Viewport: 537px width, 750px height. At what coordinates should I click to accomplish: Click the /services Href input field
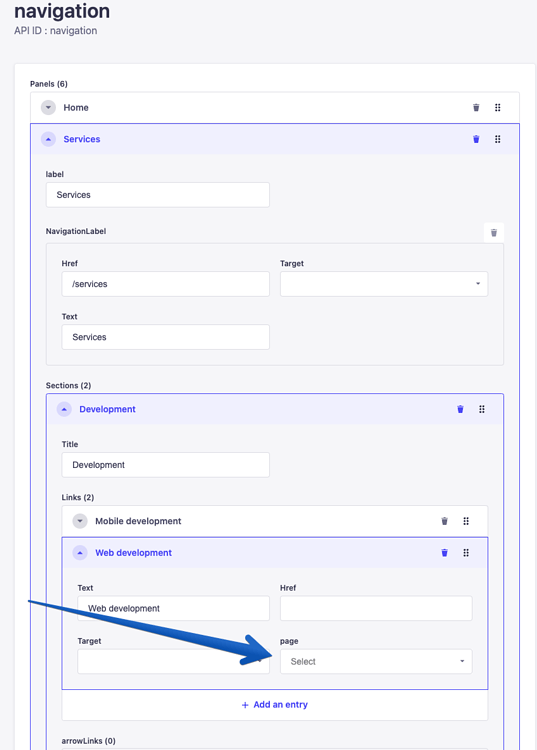point(165,284)
